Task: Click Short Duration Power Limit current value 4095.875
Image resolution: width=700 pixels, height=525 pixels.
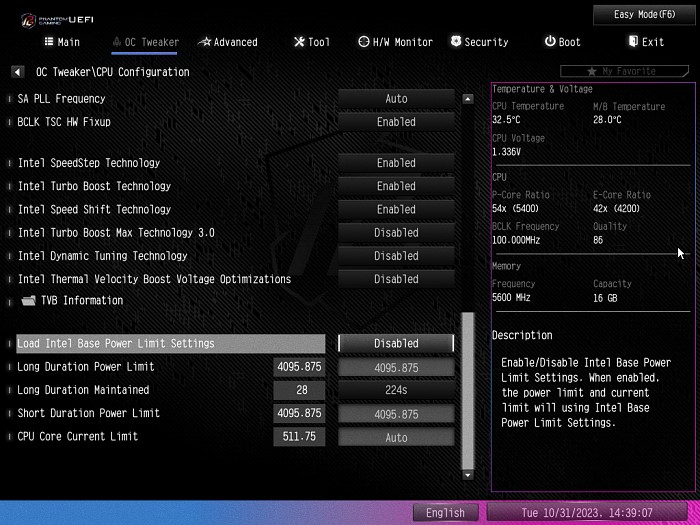Action: (x=299, y=413)
